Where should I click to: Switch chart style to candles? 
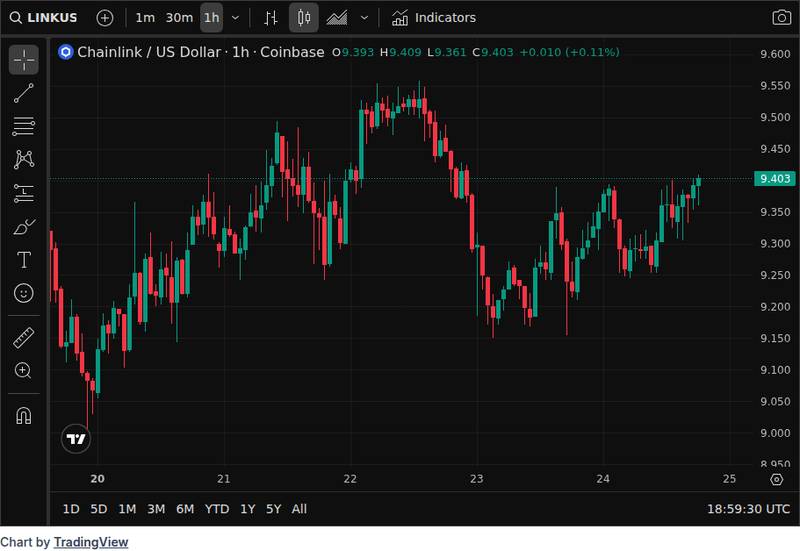point(305,17)
